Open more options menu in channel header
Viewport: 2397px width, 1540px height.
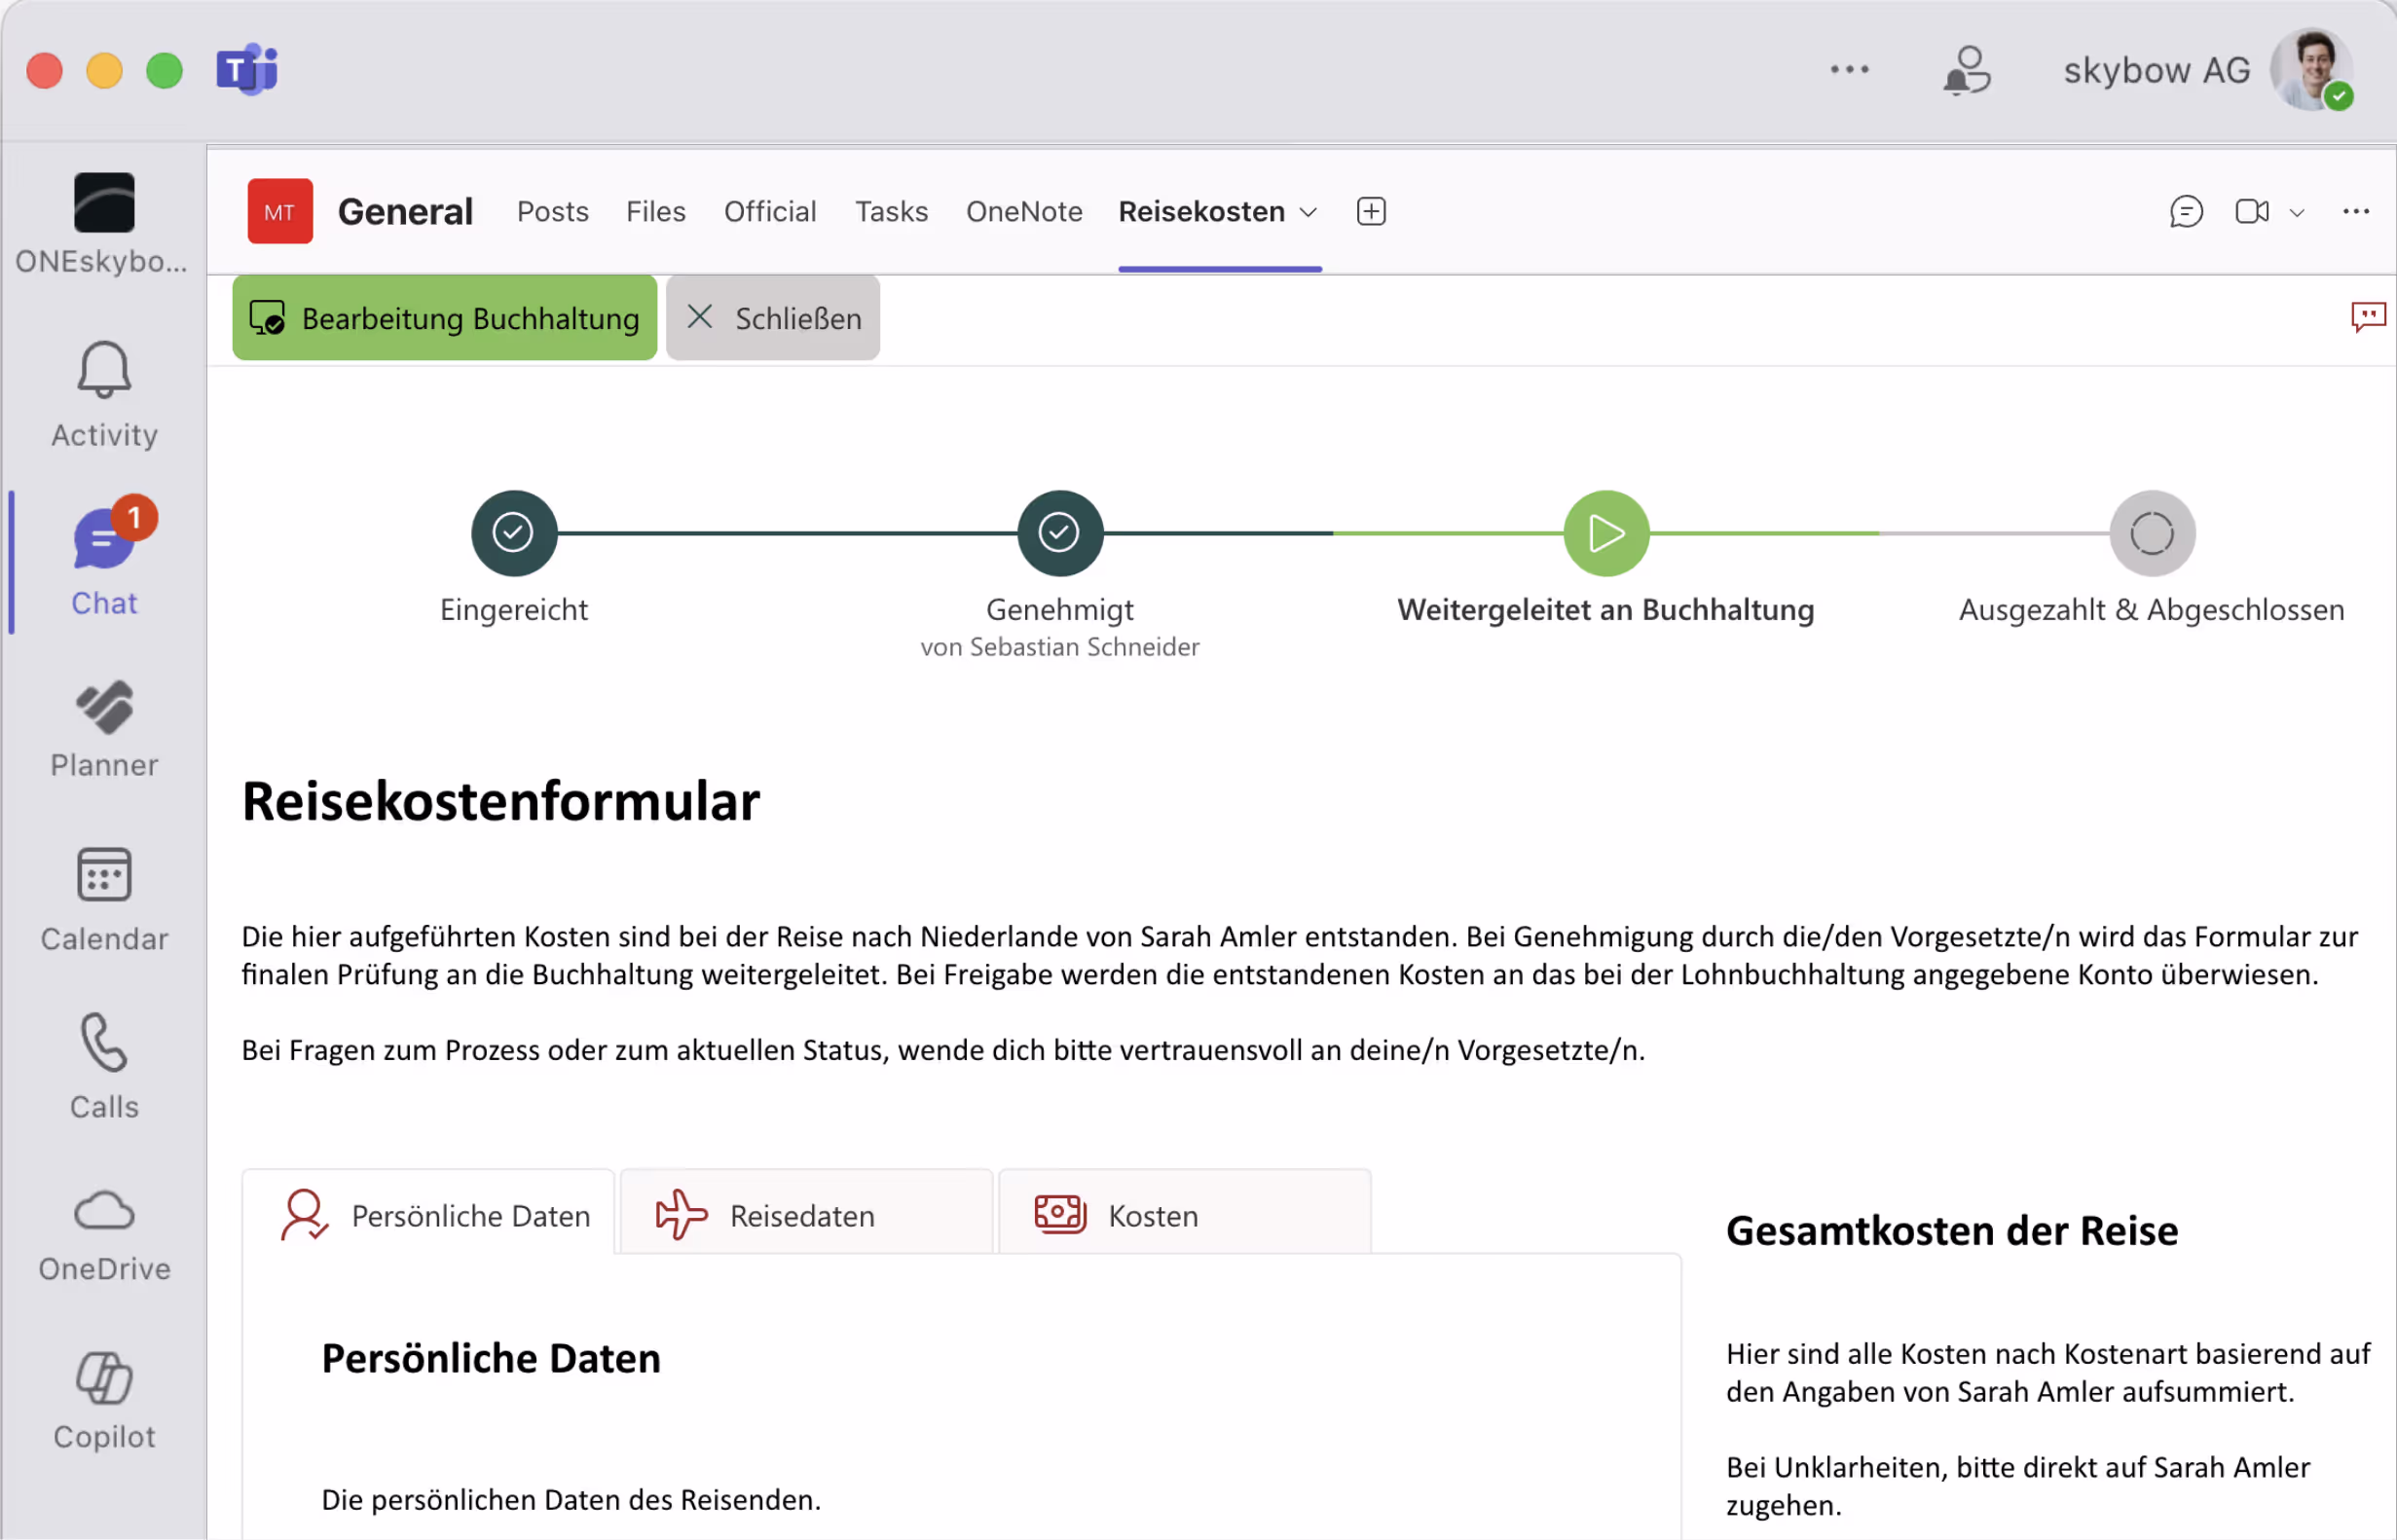tap(2355, 212)
